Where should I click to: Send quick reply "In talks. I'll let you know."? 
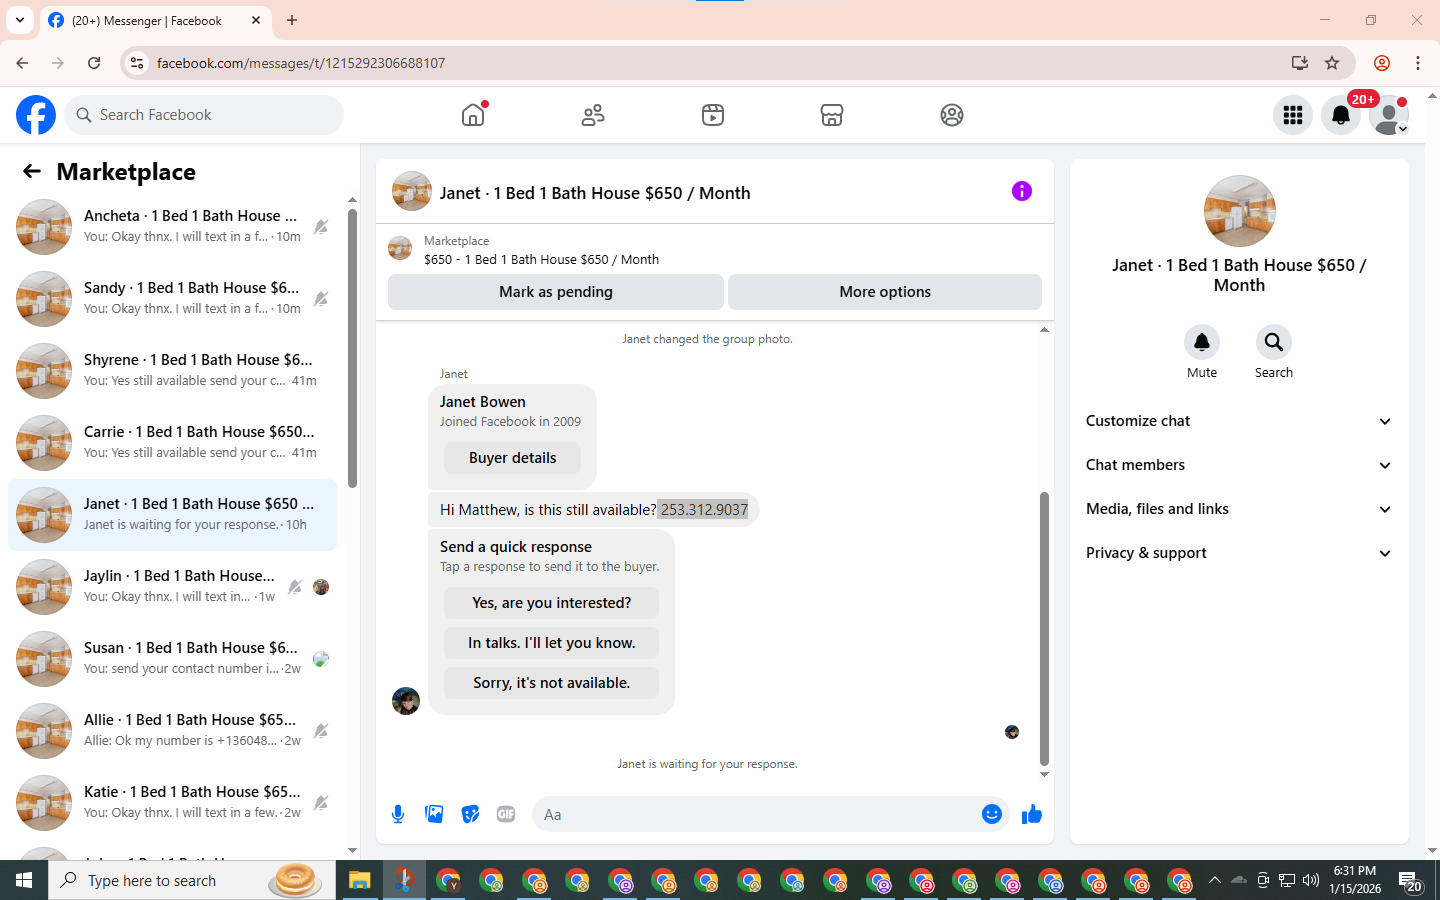[x=551, y=643]
